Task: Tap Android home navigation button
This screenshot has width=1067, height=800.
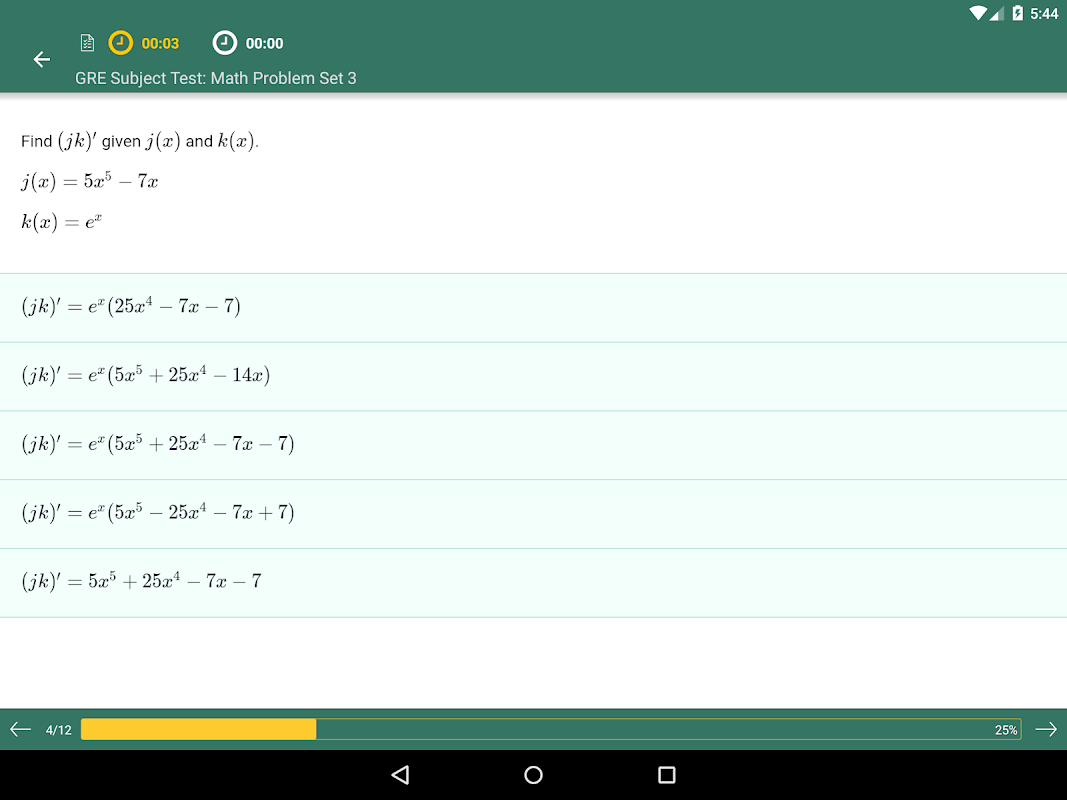Action: [x=534, y=775]
